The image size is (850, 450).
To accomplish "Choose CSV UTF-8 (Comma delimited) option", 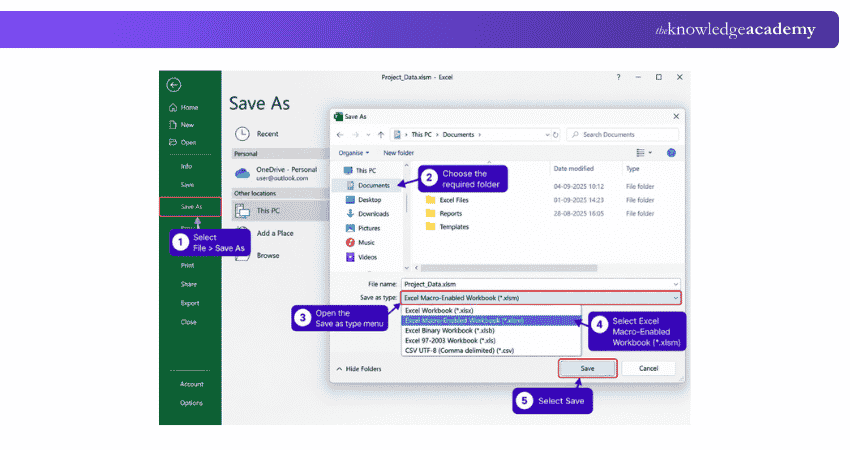I will point(491,350).
